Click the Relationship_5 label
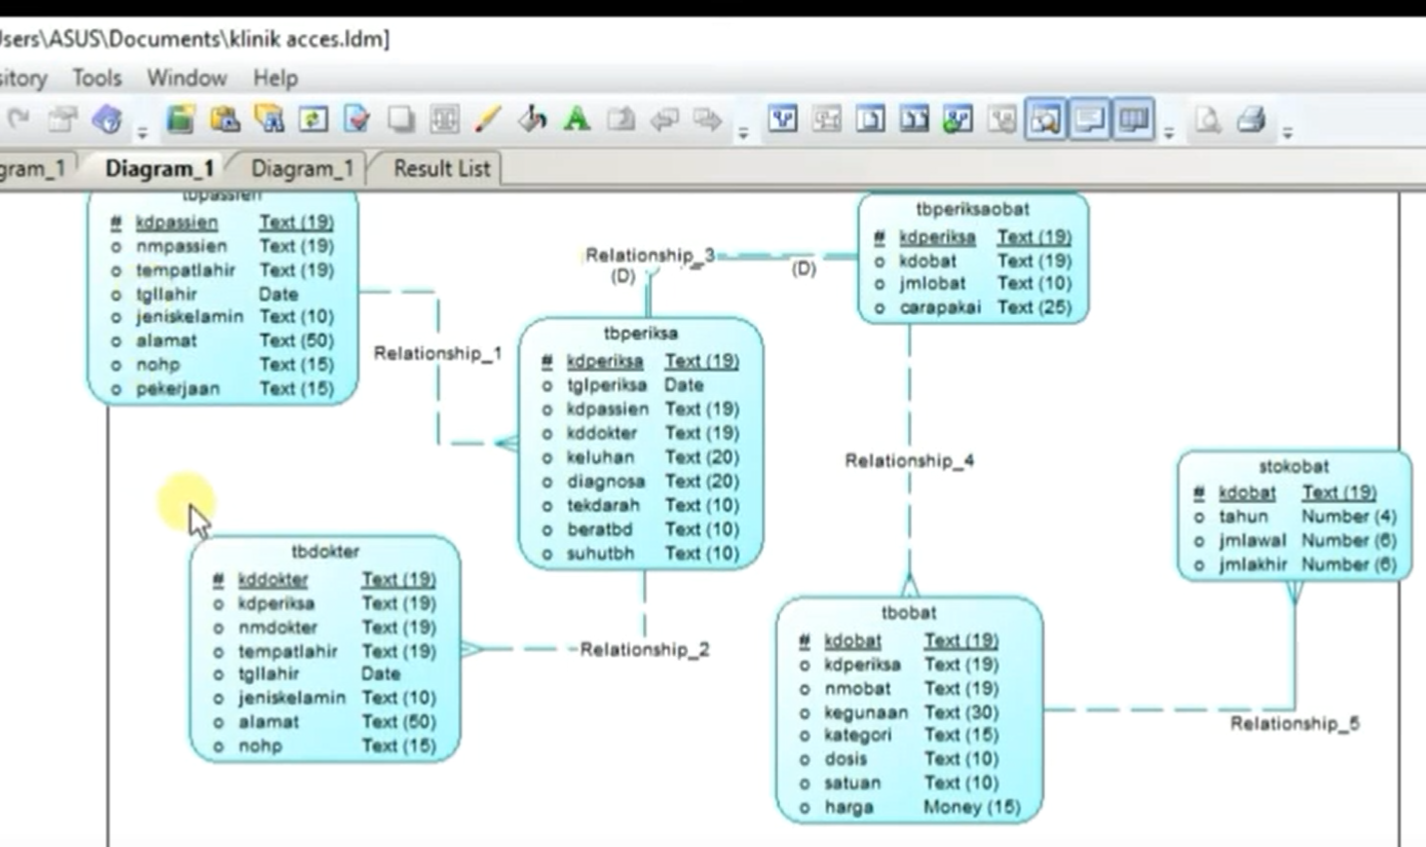The width and height of the screenshot is (1426, 847). pos(1295,723)
